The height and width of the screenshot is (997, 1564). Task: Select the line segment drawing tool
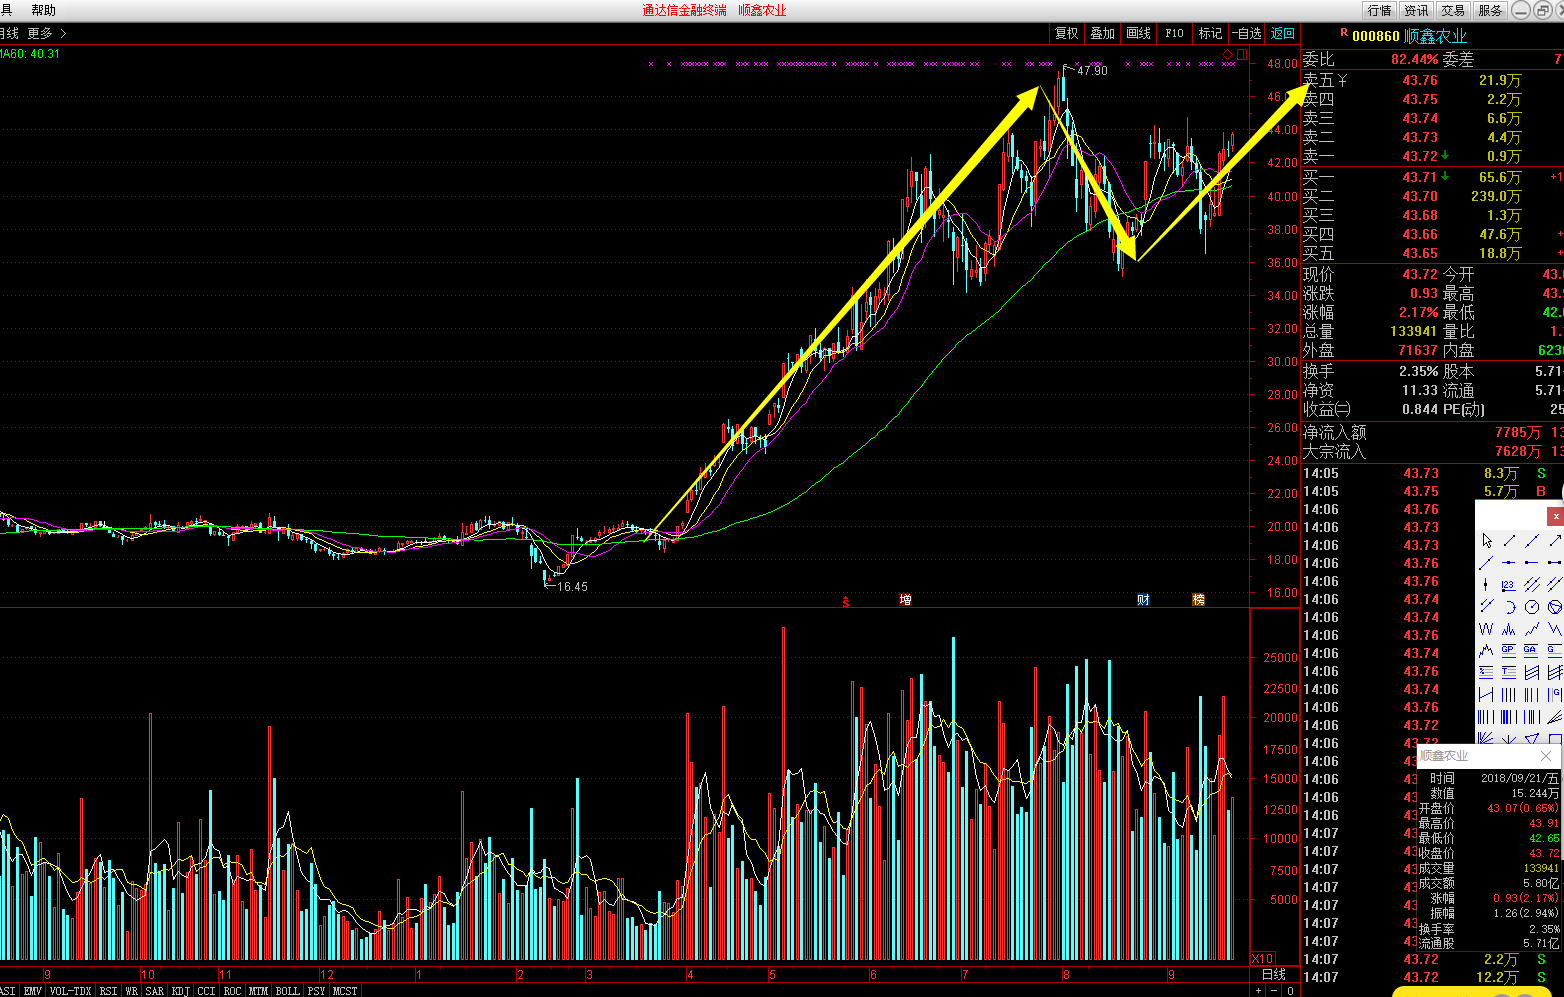pos(1509,540)
